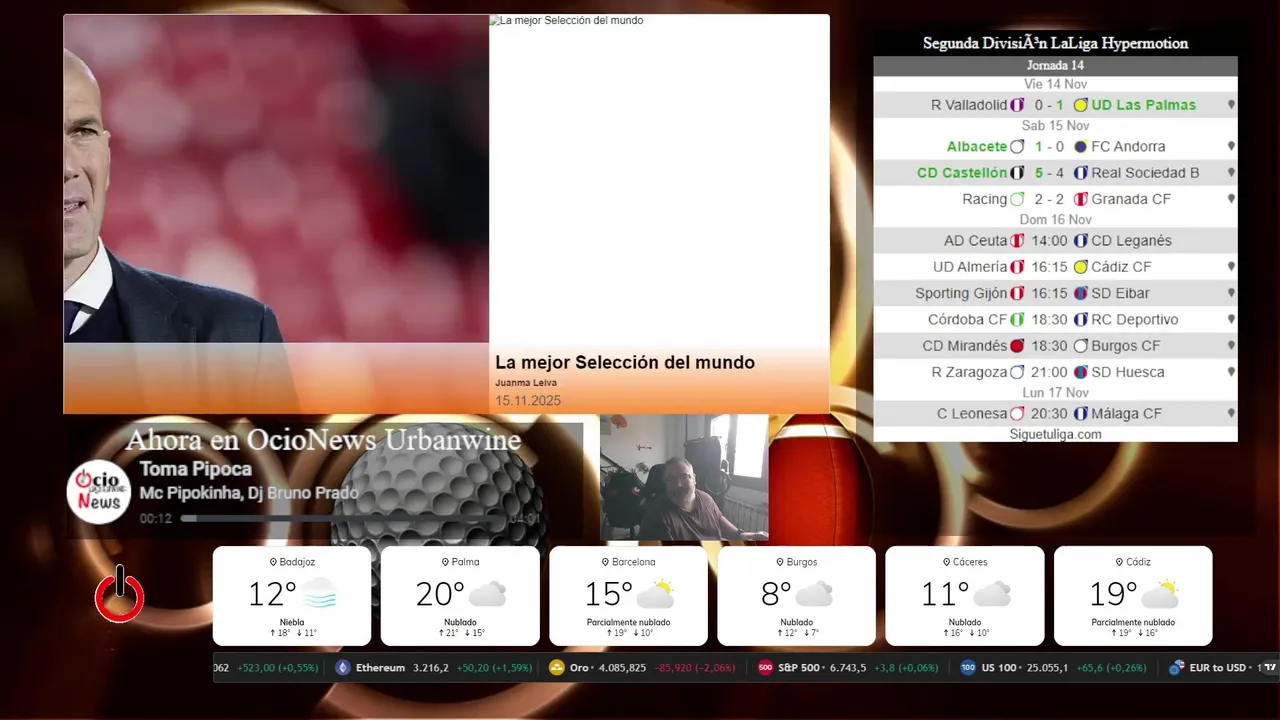The image size is (1280, 720).
Task: Open the OcioNews round logo
Action: (99, 491)
